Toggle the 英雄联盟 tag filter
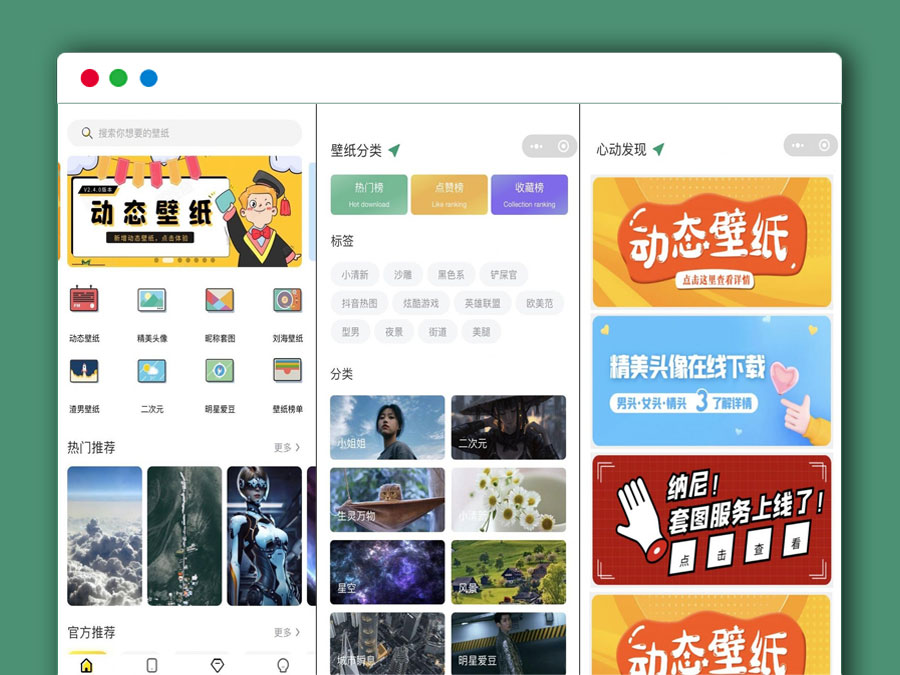900x675 pixels. [x=483, y=303]
